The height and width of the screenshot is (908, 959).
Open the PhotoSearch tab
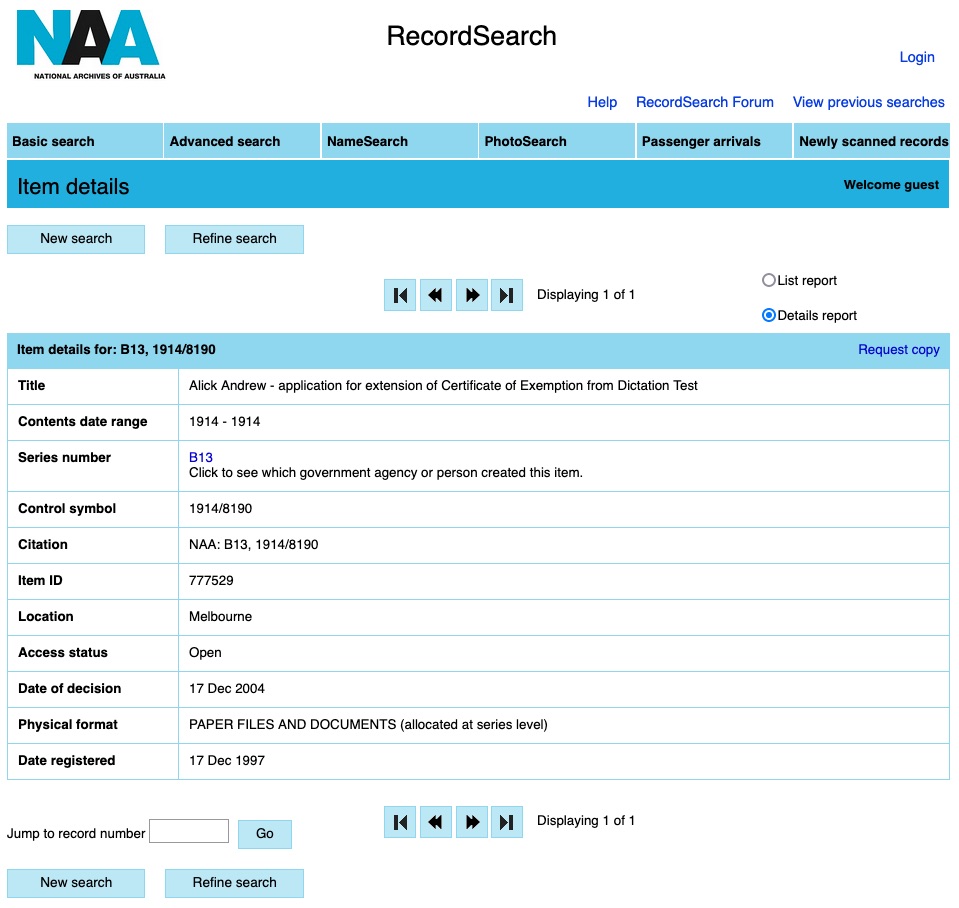pos(557,141)
